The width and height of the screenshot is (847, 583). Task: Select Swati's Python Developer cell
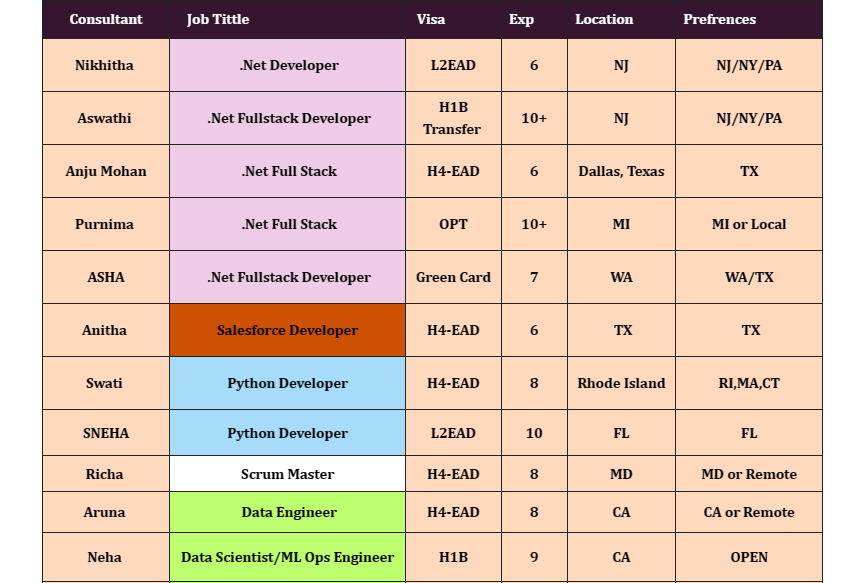click(x=287, y=383)
